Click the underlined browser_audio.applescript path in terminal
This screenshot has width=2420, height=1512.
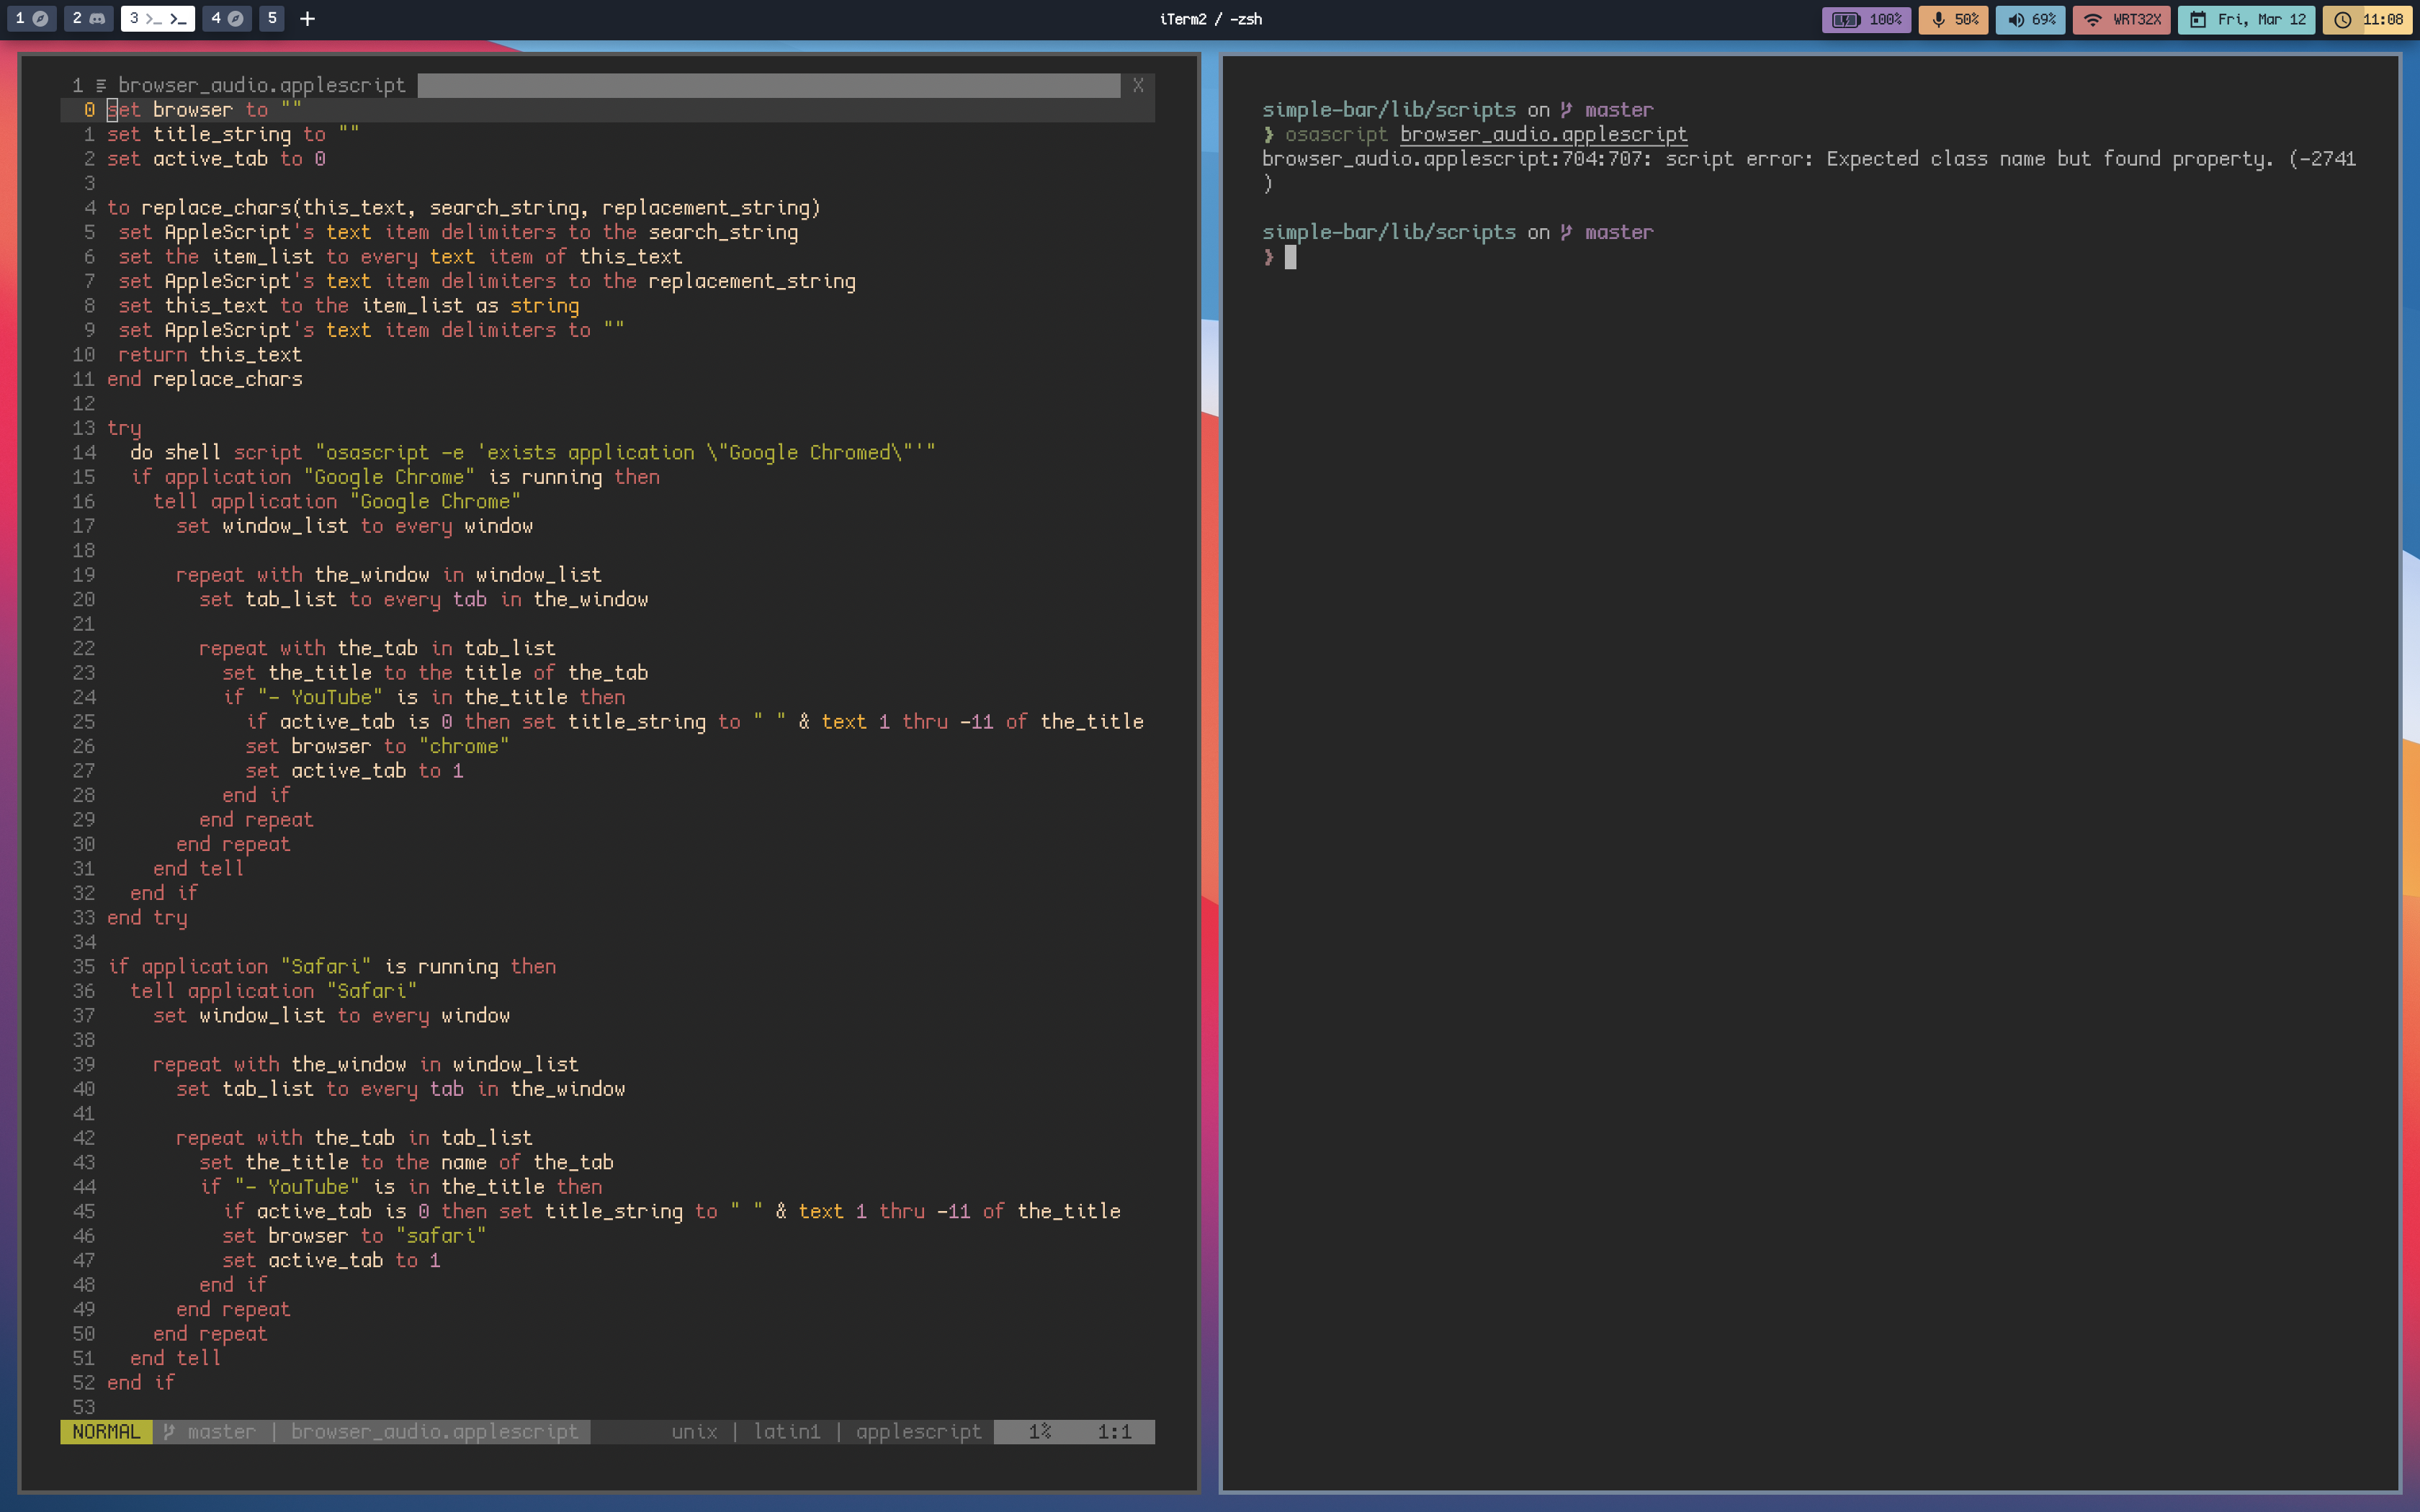[1543, 134]
